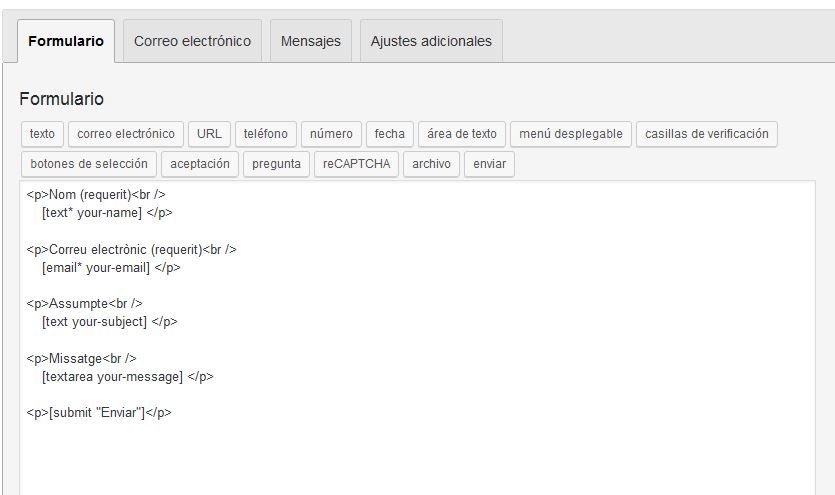Insert casillas de verificación tag

point(707,134)
